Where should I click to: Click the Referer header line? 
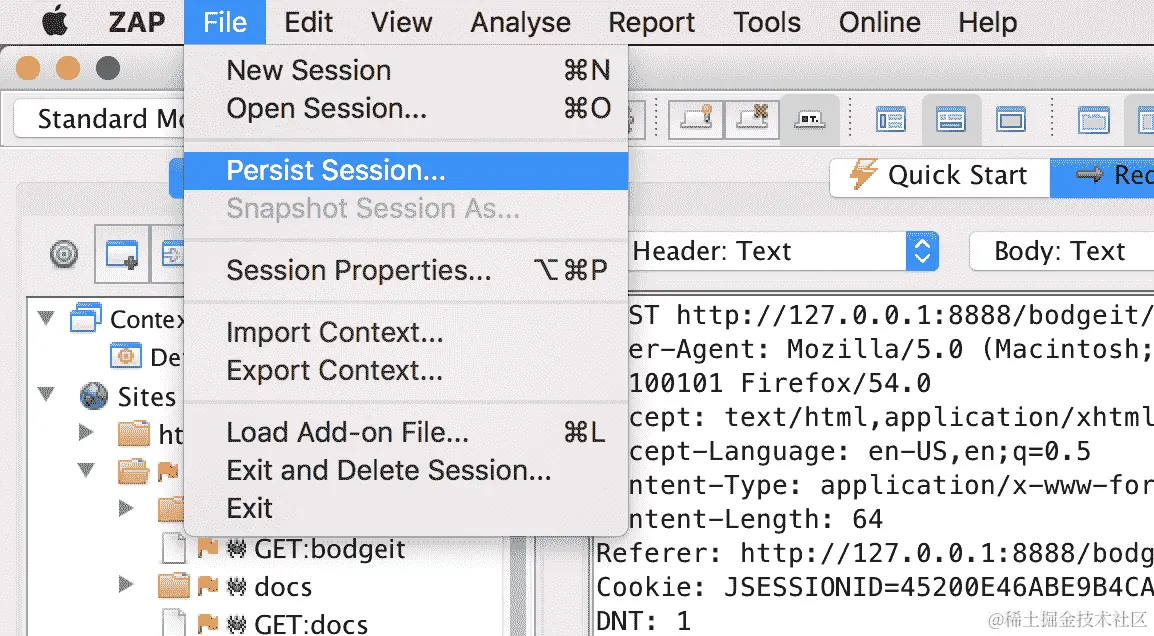point(874,553)
